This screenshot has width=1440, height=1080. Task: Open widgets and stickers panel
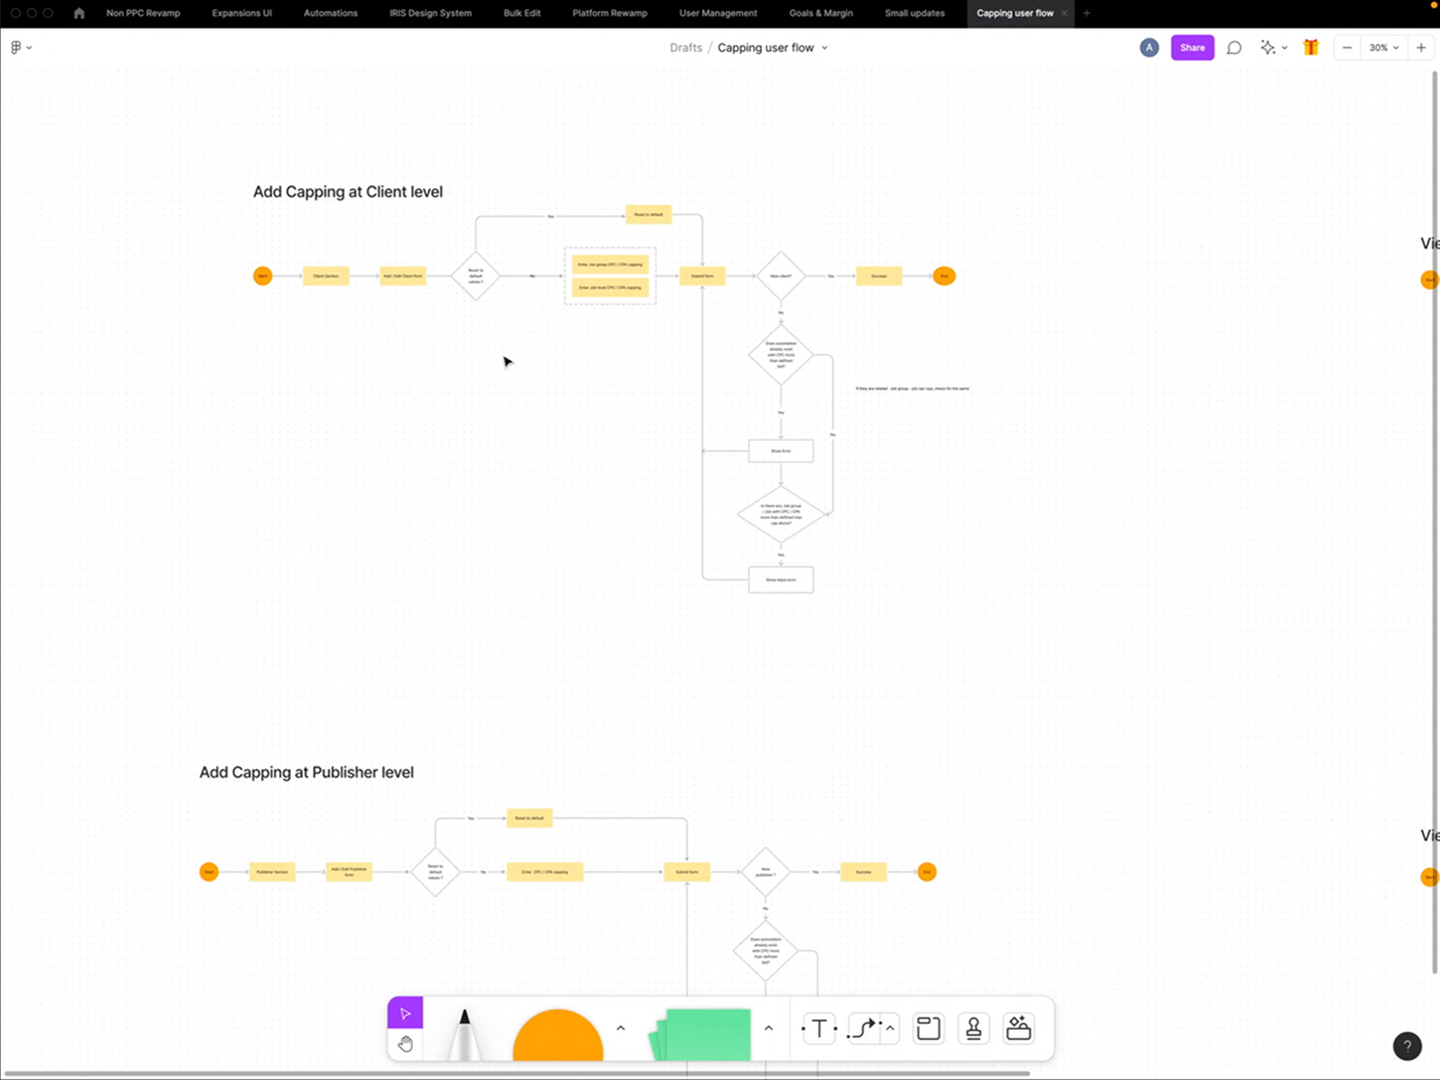1018,1028
